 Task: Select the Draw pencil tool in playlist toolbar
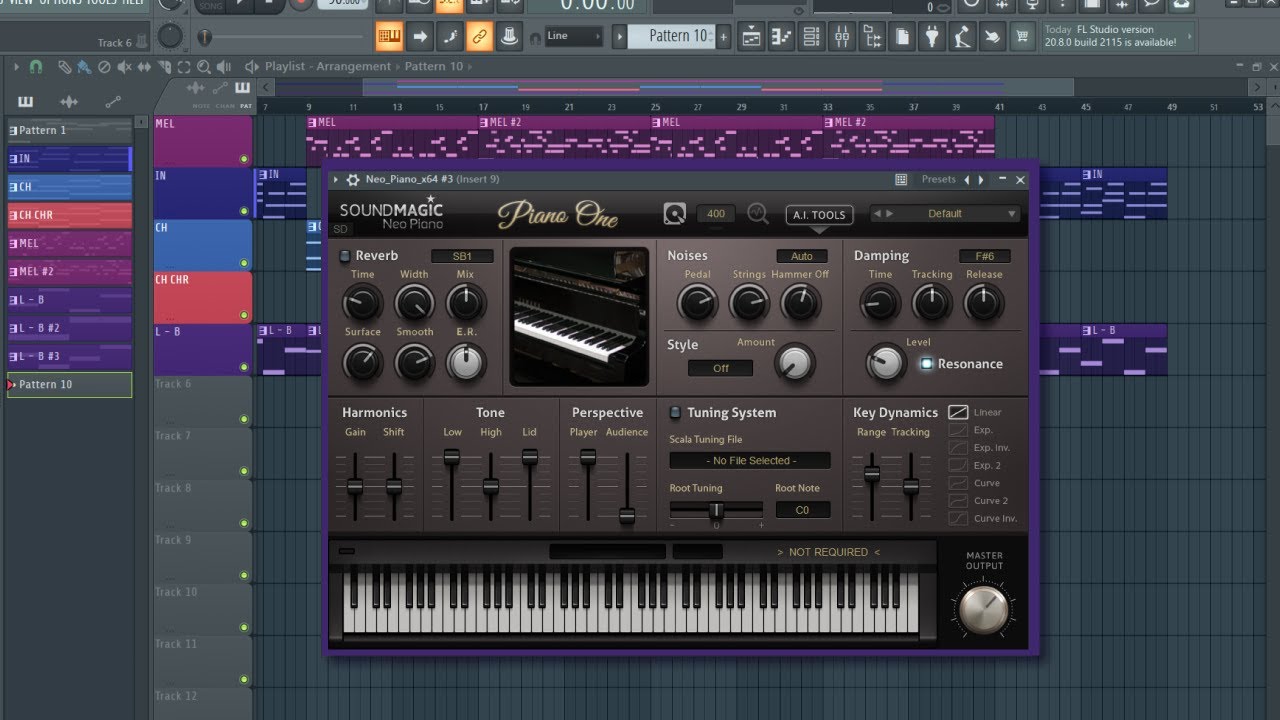(x=64, y=67)
